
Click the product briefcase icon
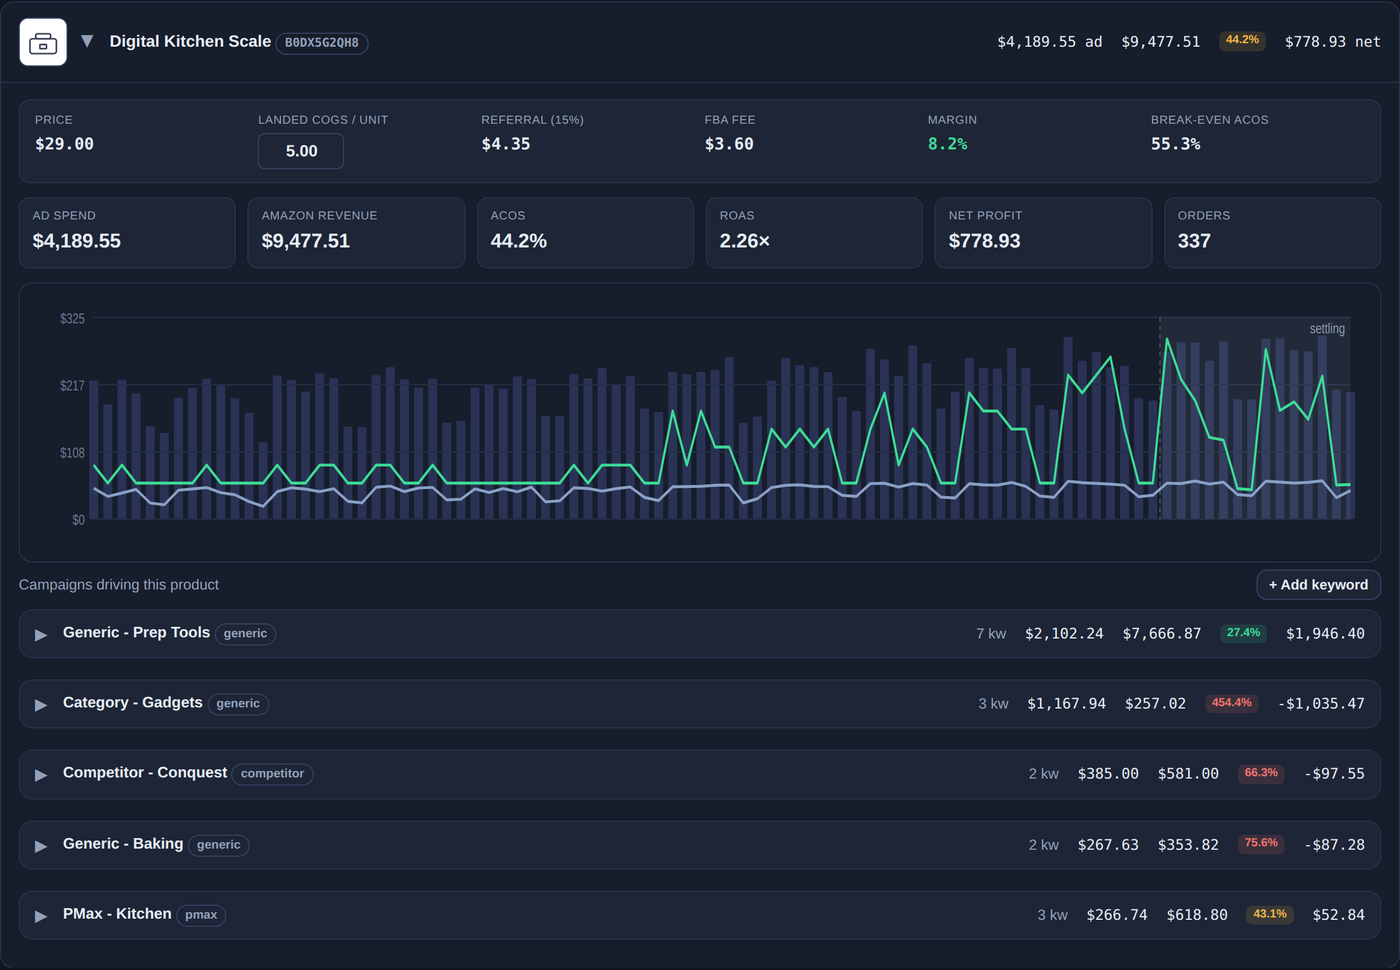[43, 42]
